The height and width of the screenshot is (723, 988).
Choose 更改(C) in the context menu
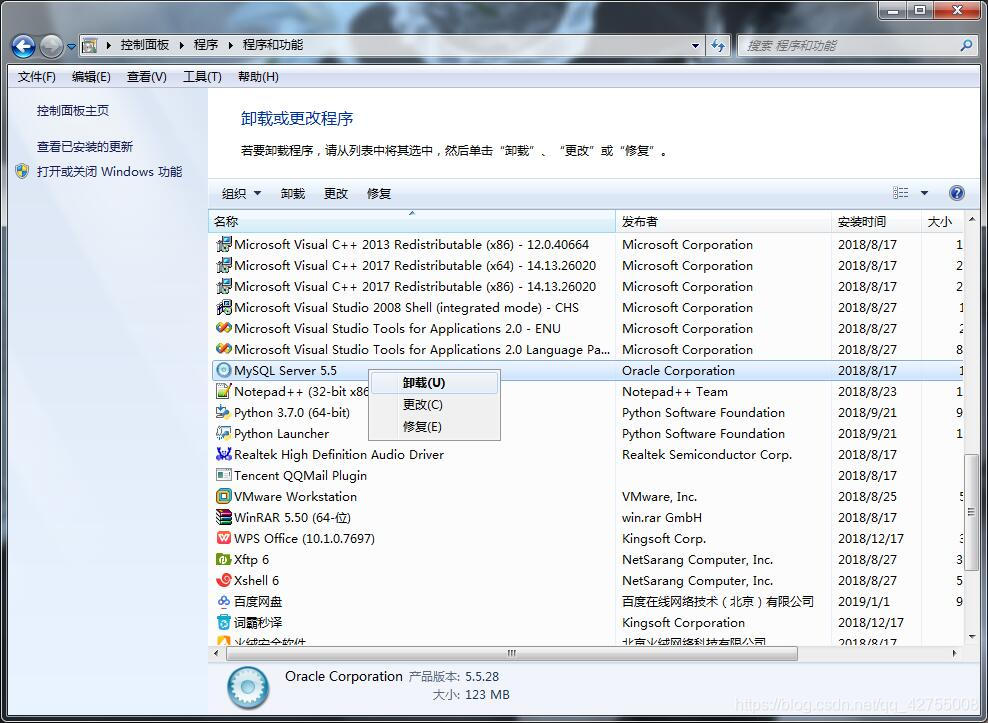click(x=435, y=405)
